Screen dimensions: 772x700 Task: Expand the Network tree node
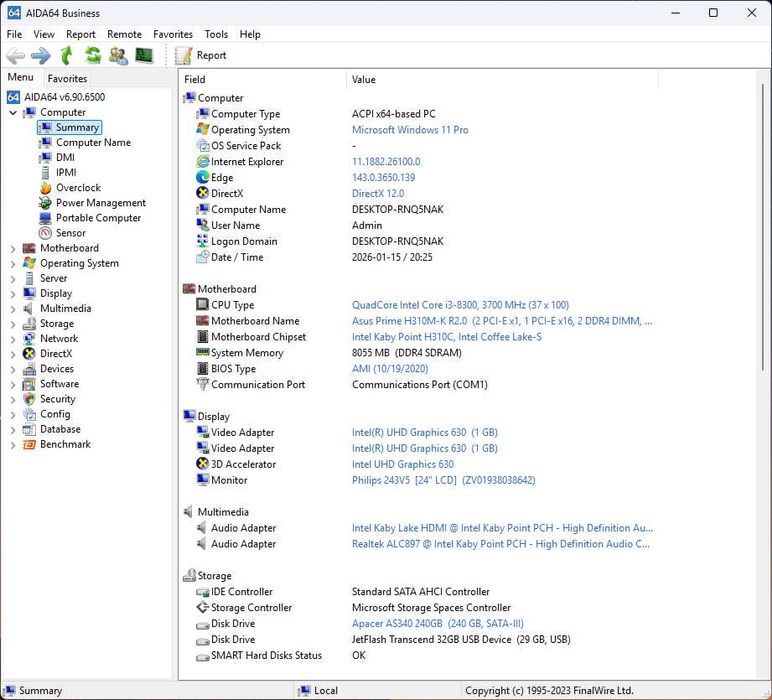13,339
